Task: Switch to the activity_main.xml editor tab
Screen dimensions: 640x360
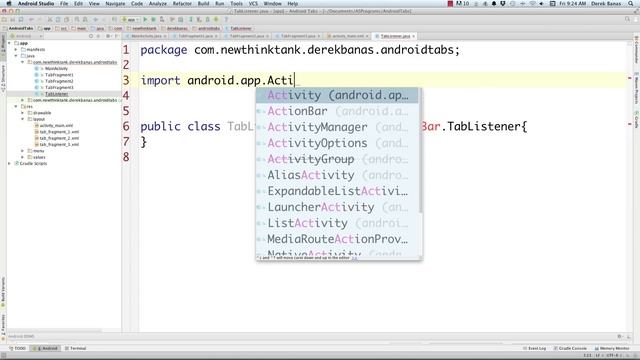Action: [348, 36]
